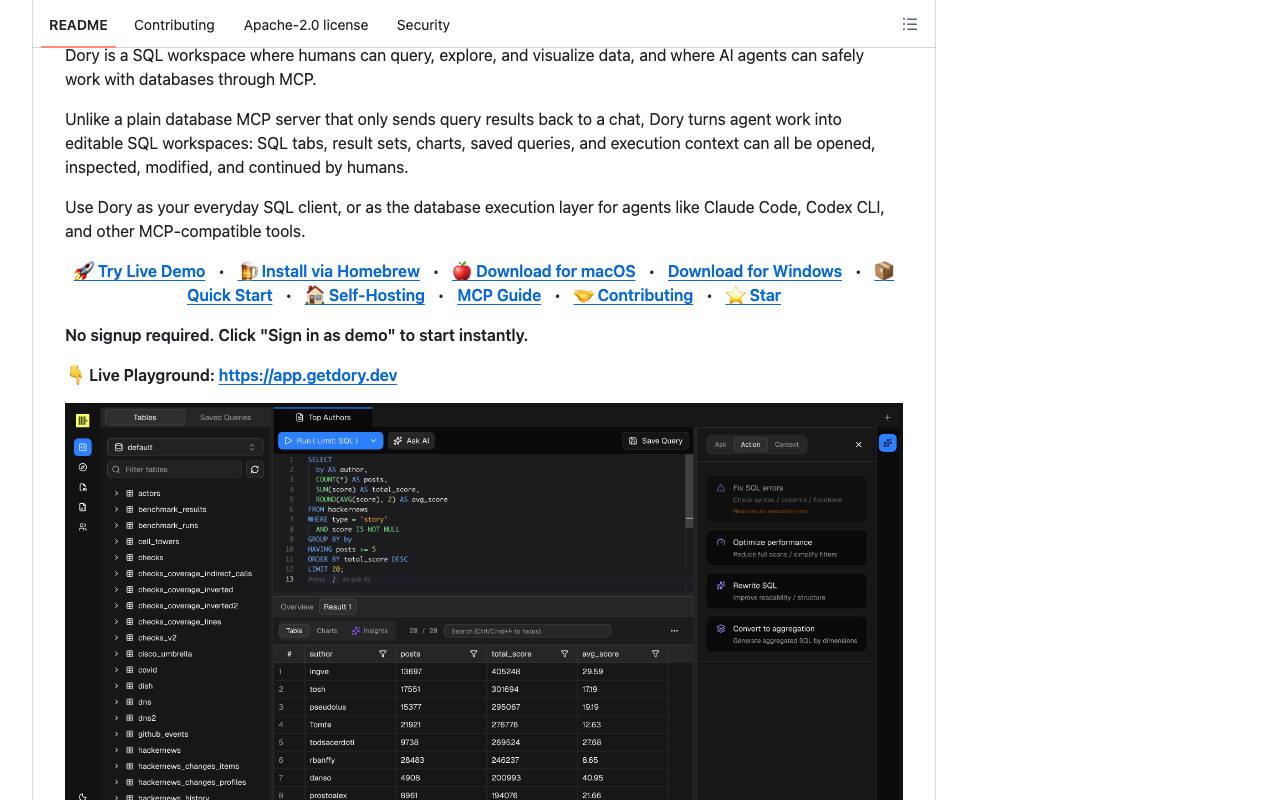Switch to the README tab
The height and width of the screenshot is (800, 1280).
click(x=78, y=25)
